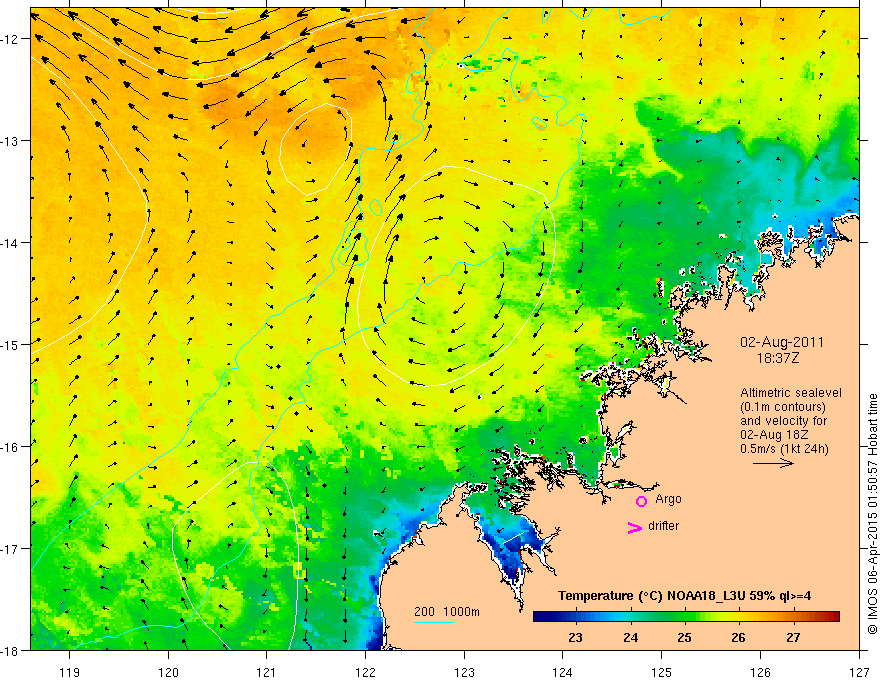Click the latitude axis label -13
Screen dimensions: 880x680
11,141
